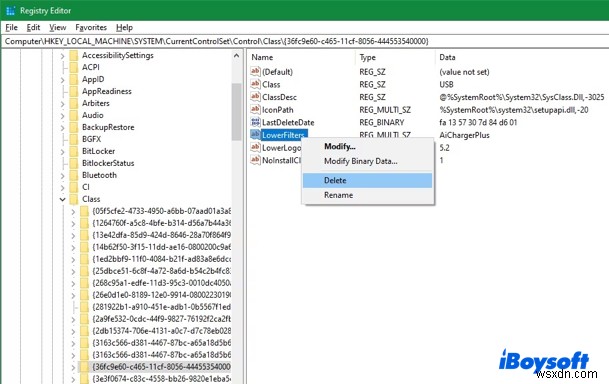Click the Class value string icon
The height and width of the screenshot is (384, 609).
[x=255, y=84]
